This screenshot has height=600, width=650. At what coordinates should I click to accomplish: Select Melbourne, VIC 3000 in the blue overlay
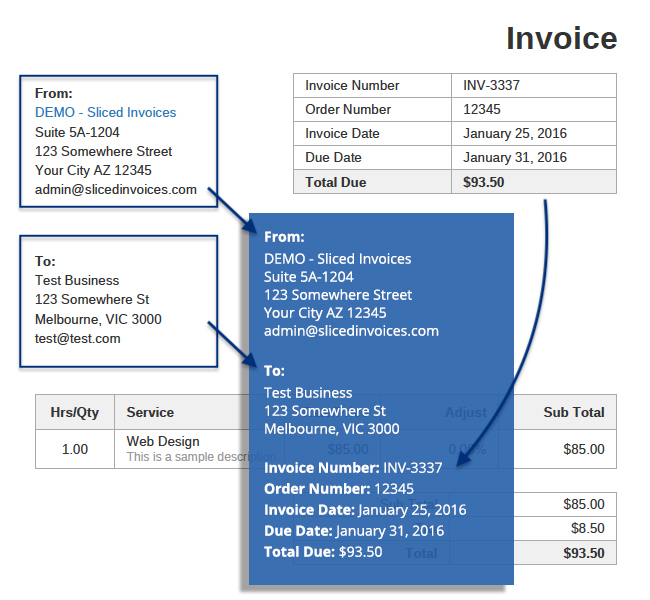331,429
